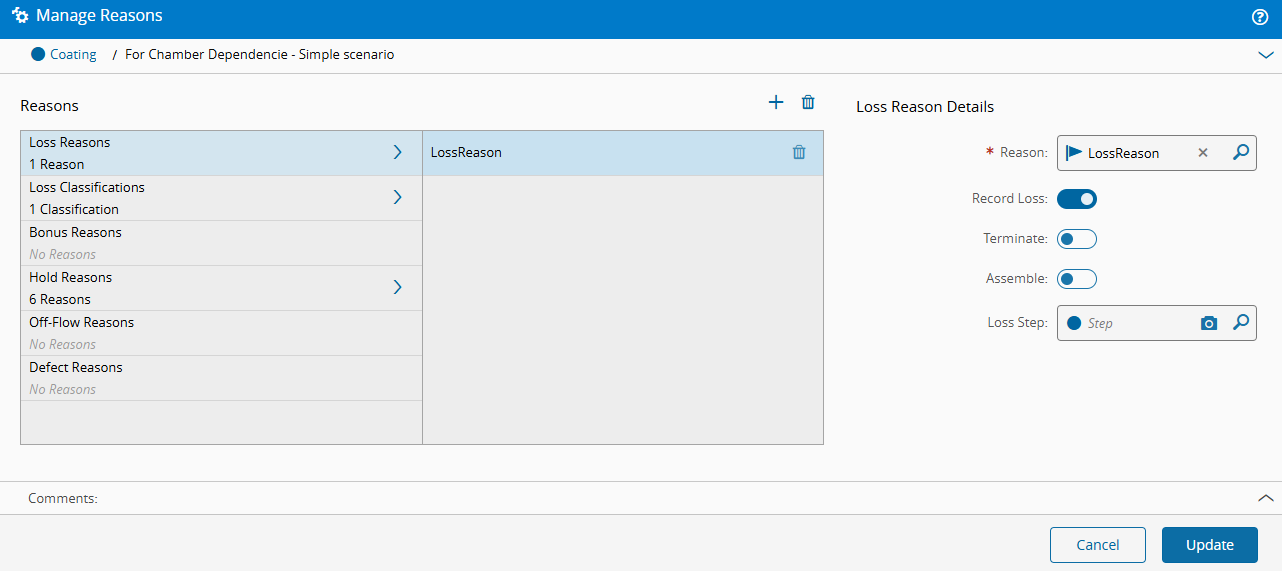The height and width of the screenshot is (571, 1282).
Task: Click the Cancel button
Action: click(1098, 545)
